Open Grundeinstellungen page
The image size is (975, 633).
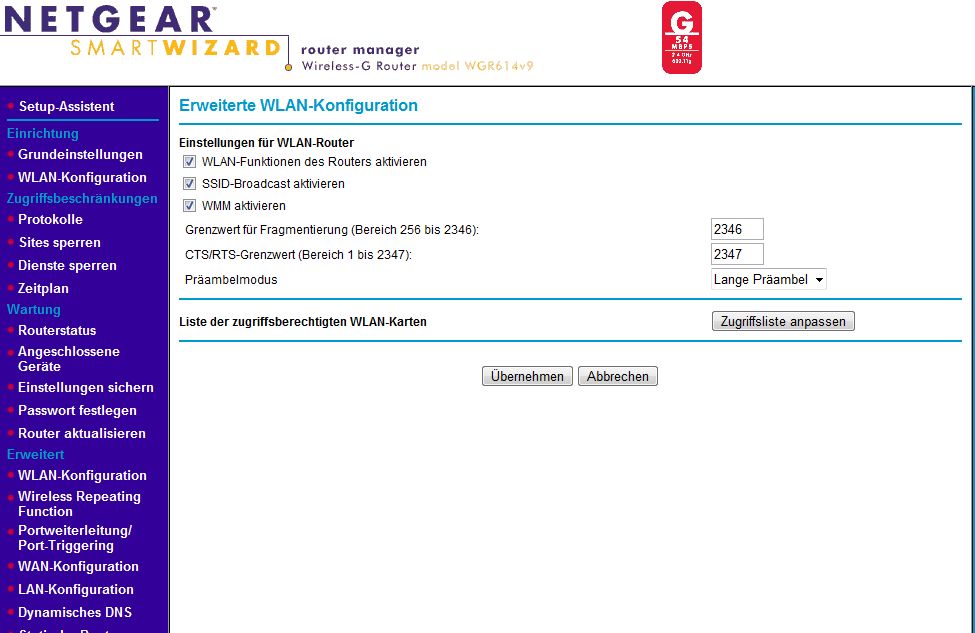80,154
